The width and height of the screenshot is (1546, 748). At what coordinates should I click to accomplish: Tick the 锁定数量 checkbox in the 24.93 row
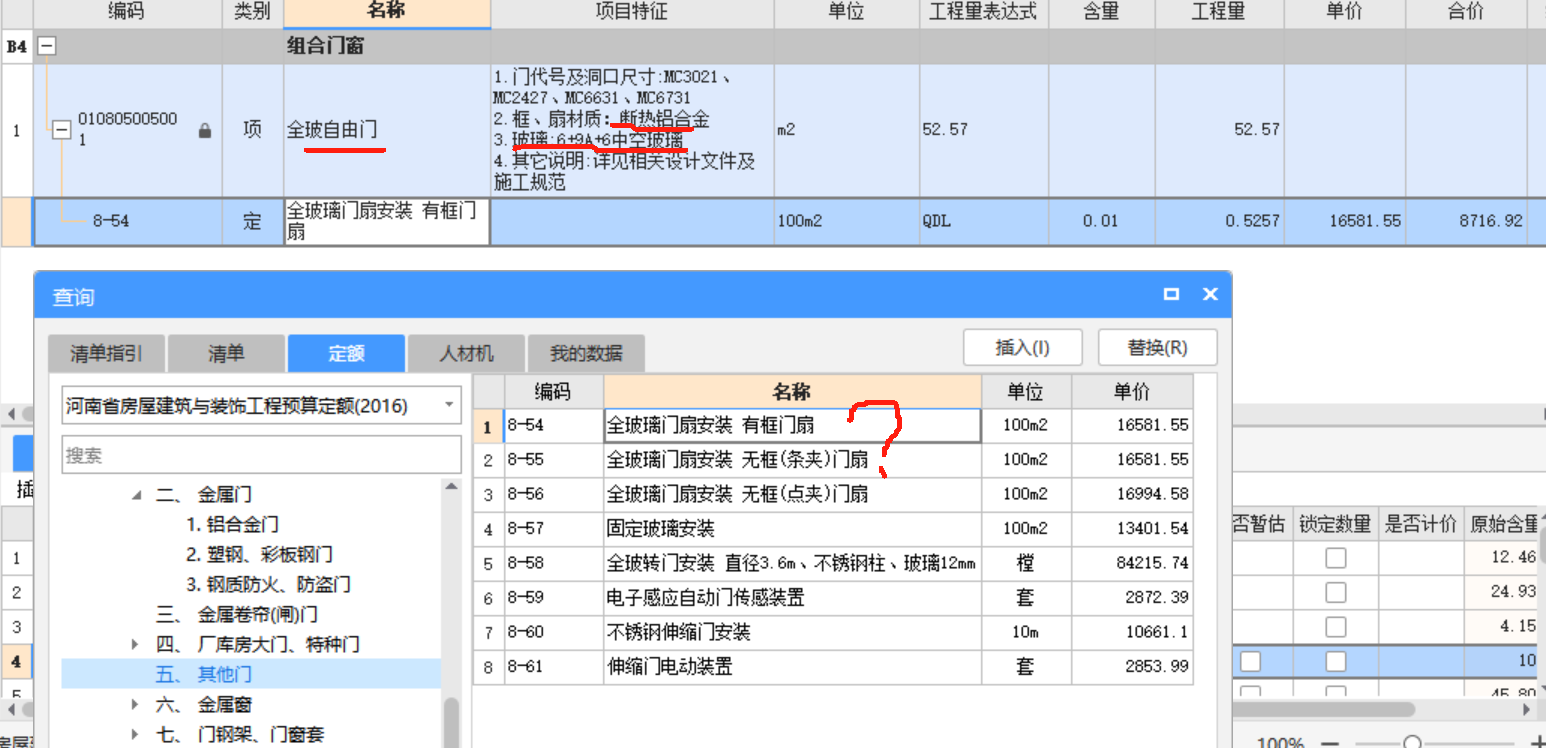[x=1336, y=592]
